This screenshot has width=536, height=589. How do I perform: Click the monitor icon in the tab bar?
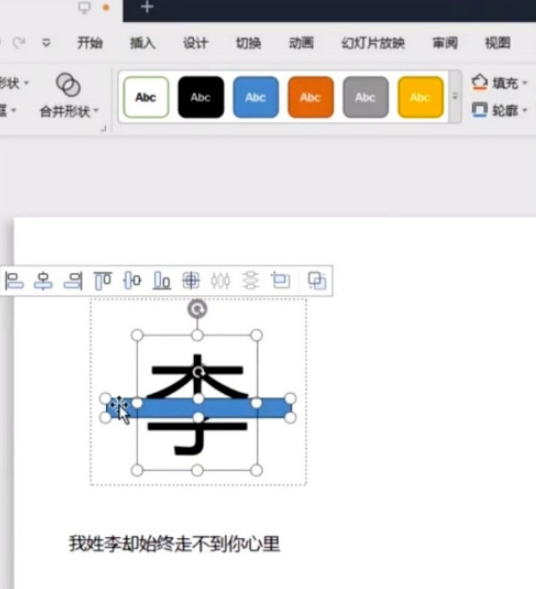[x=85, y=8]
